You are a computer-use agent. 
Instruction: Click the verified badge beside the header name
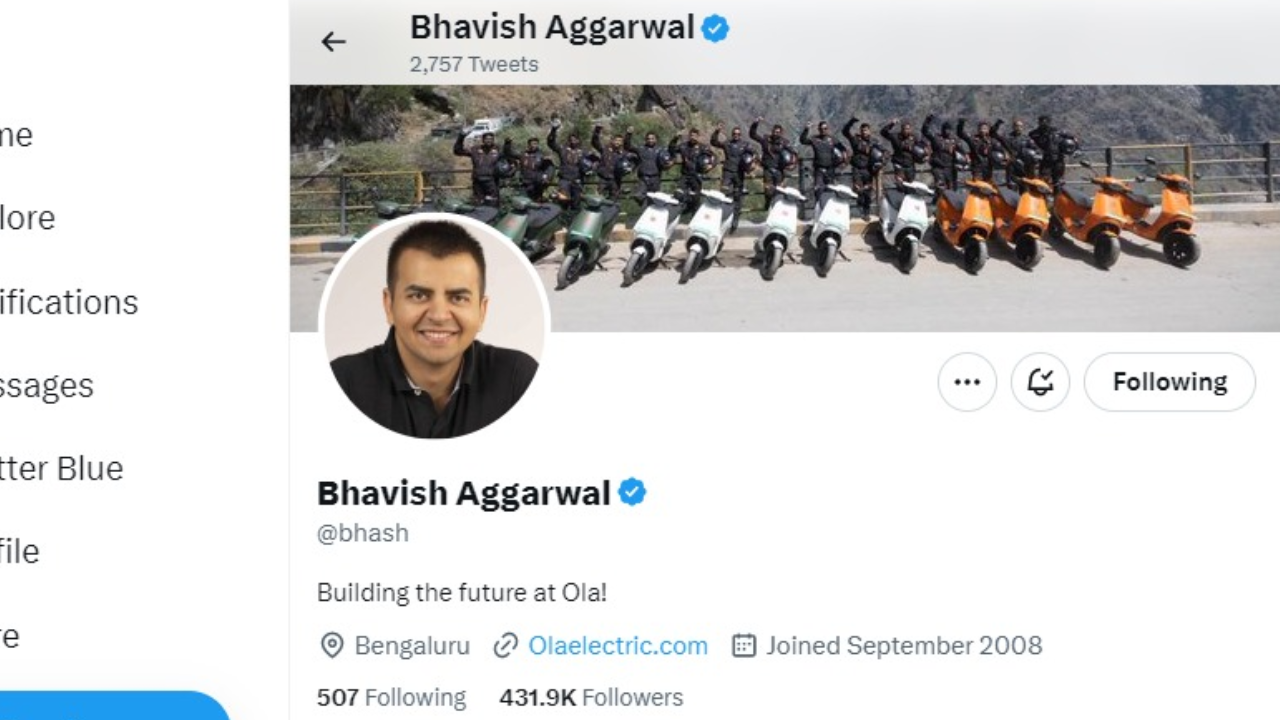coord(715,28)
